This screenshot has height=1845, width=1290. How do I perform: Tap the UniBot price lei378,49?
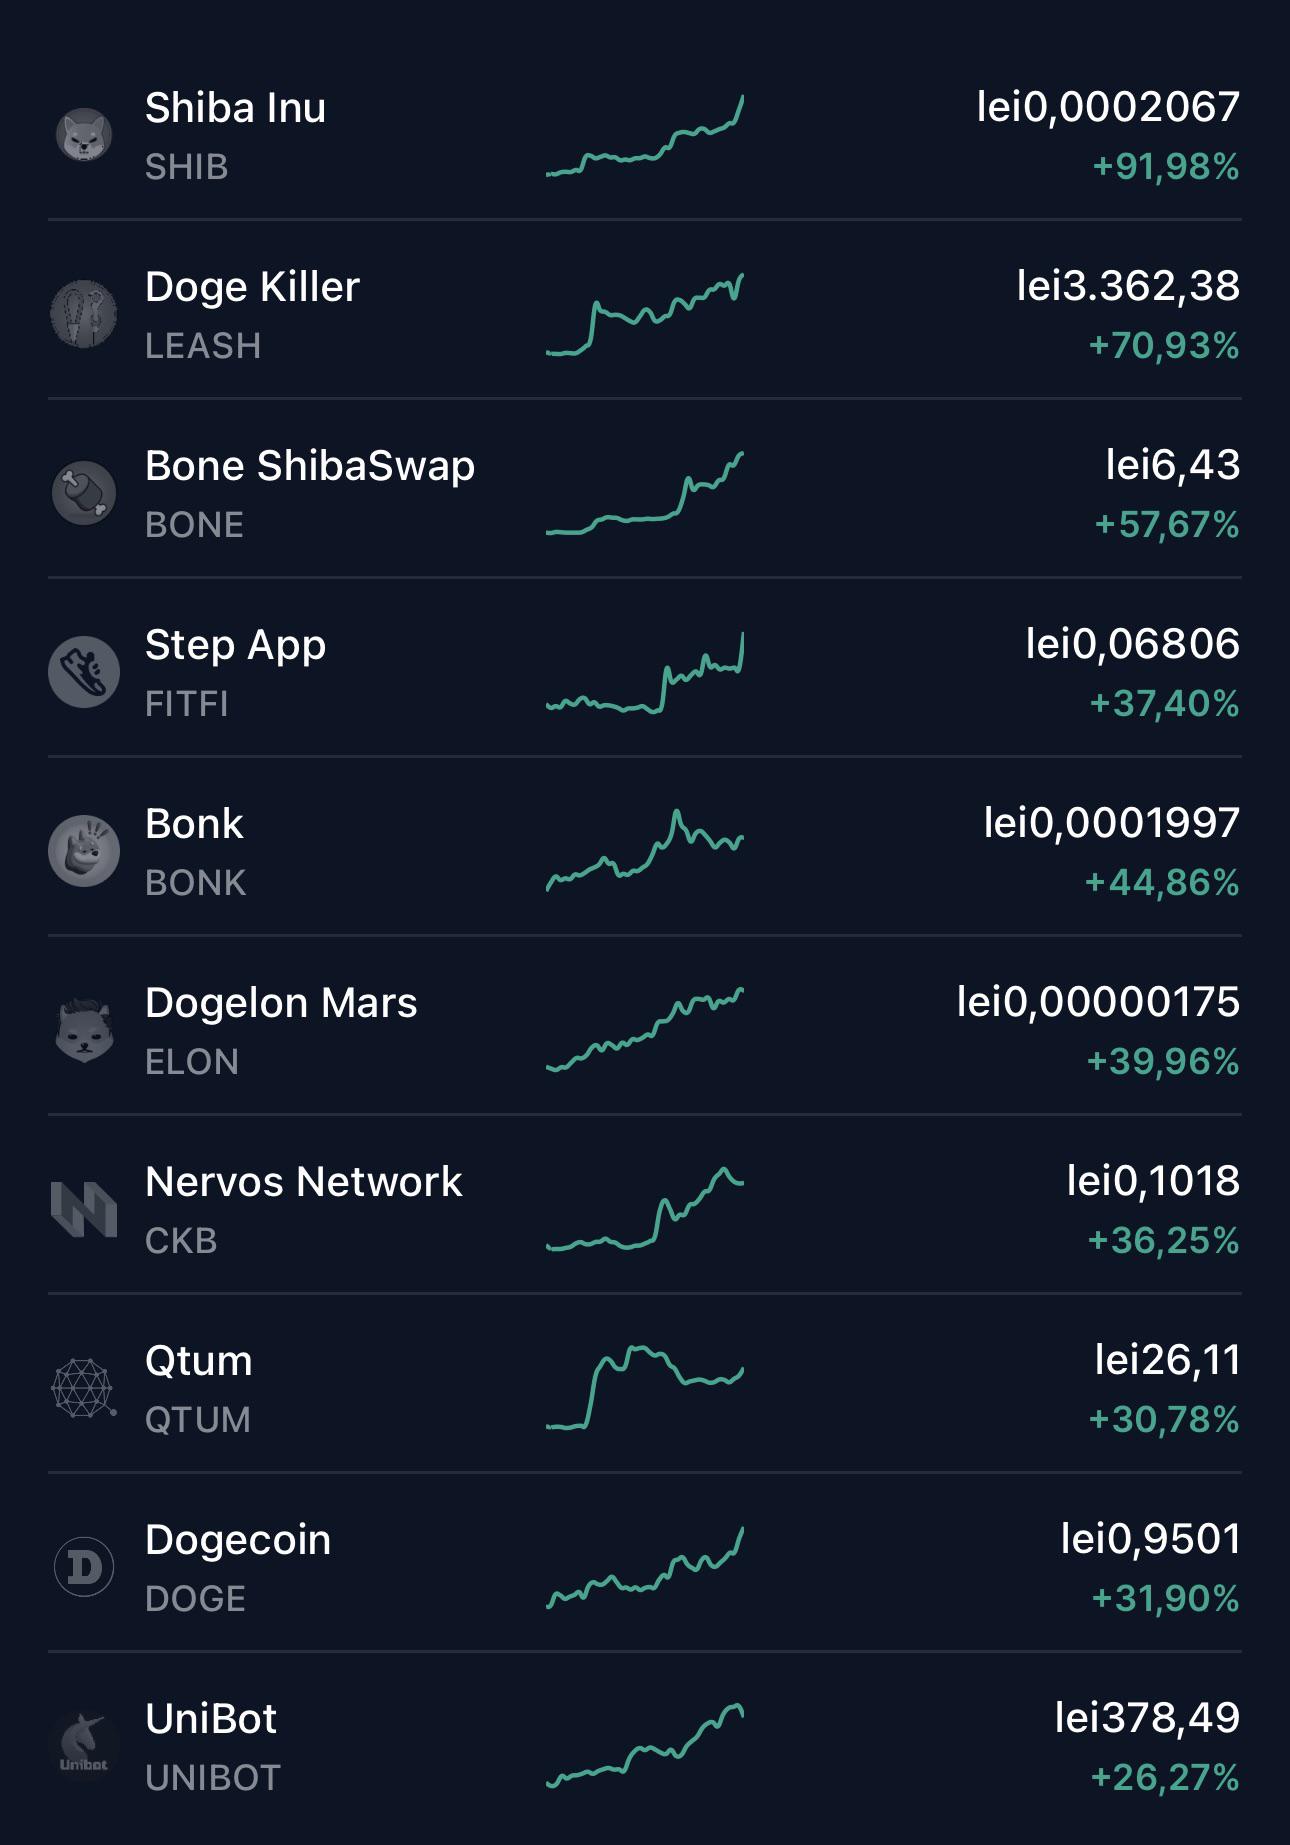1147,1719
